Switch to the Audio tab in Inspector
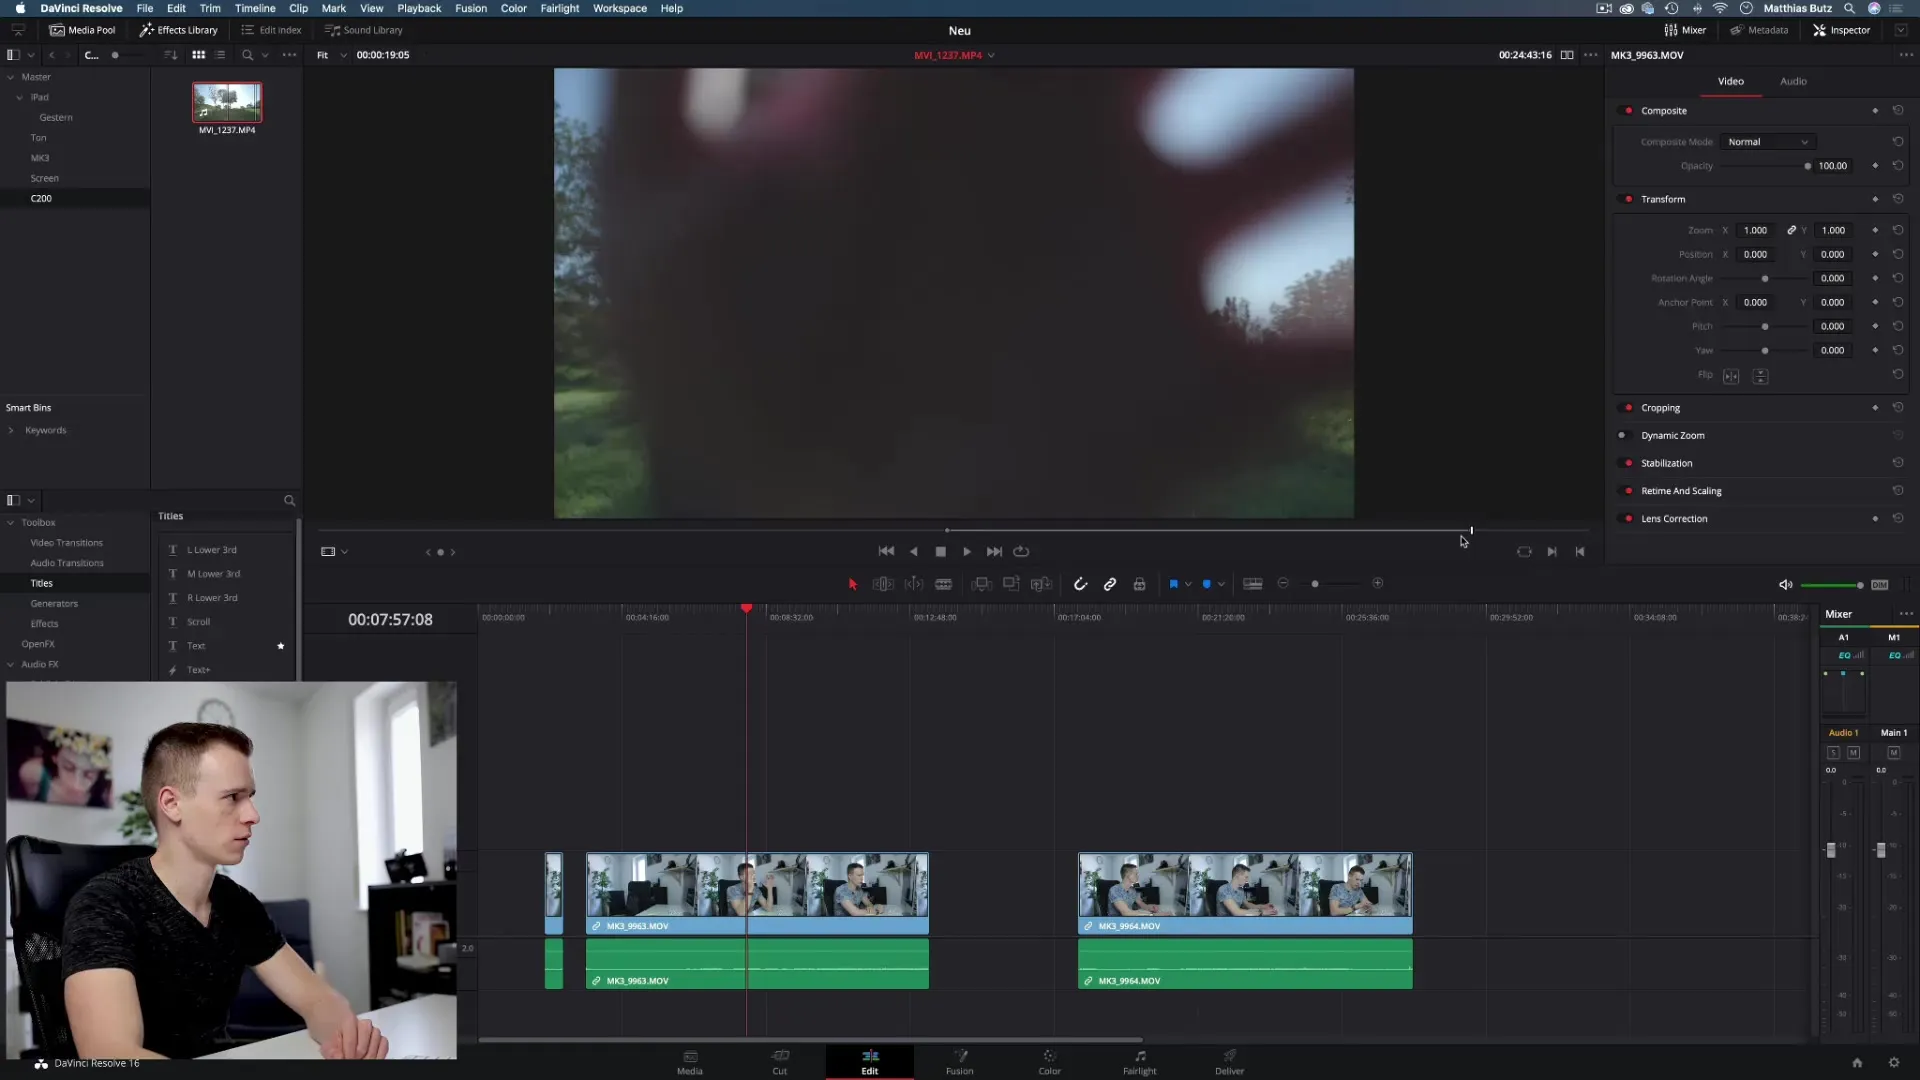 point(1793,81)
